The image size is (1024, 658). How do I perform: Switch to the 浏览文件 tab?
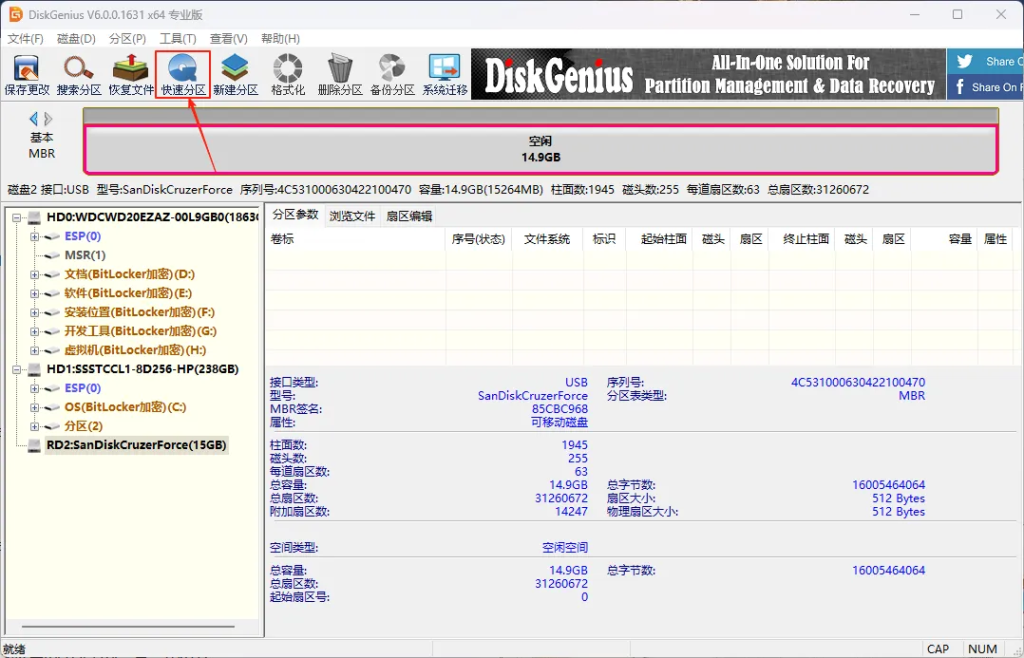click(352, 216)
